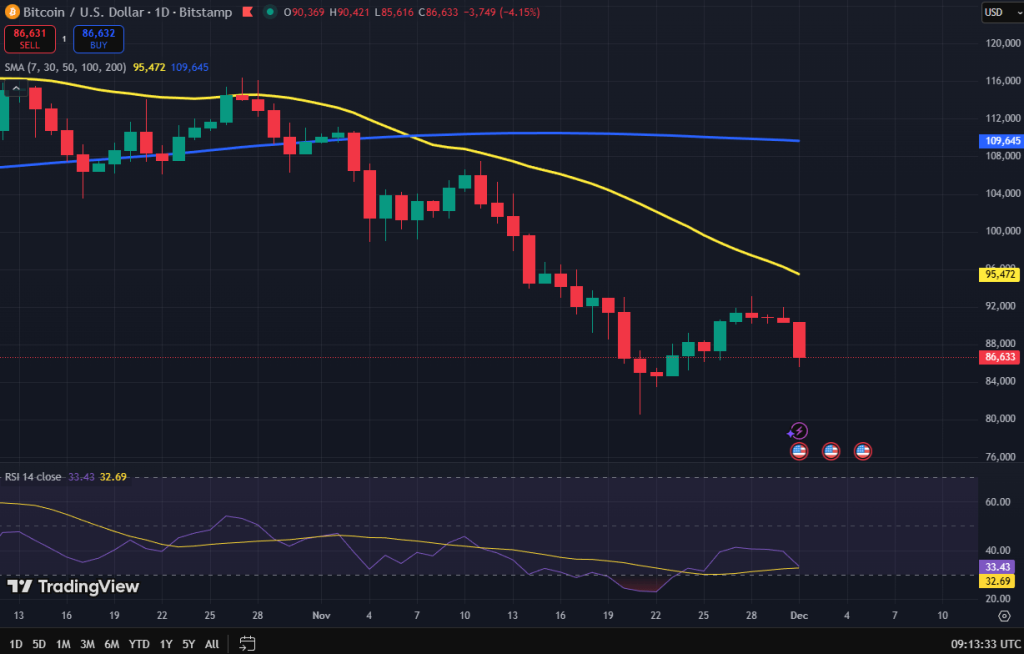Click the quantity field between SELL and BUY
This screenshot has height=654, width=1024.
(64, 39)
